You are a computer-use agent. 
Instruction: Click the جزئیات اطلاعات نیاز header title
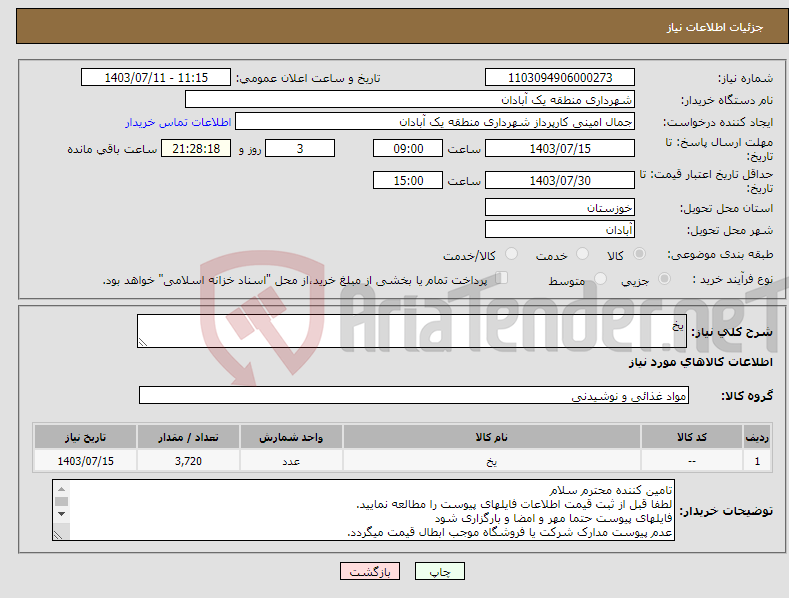click(715, 27)
